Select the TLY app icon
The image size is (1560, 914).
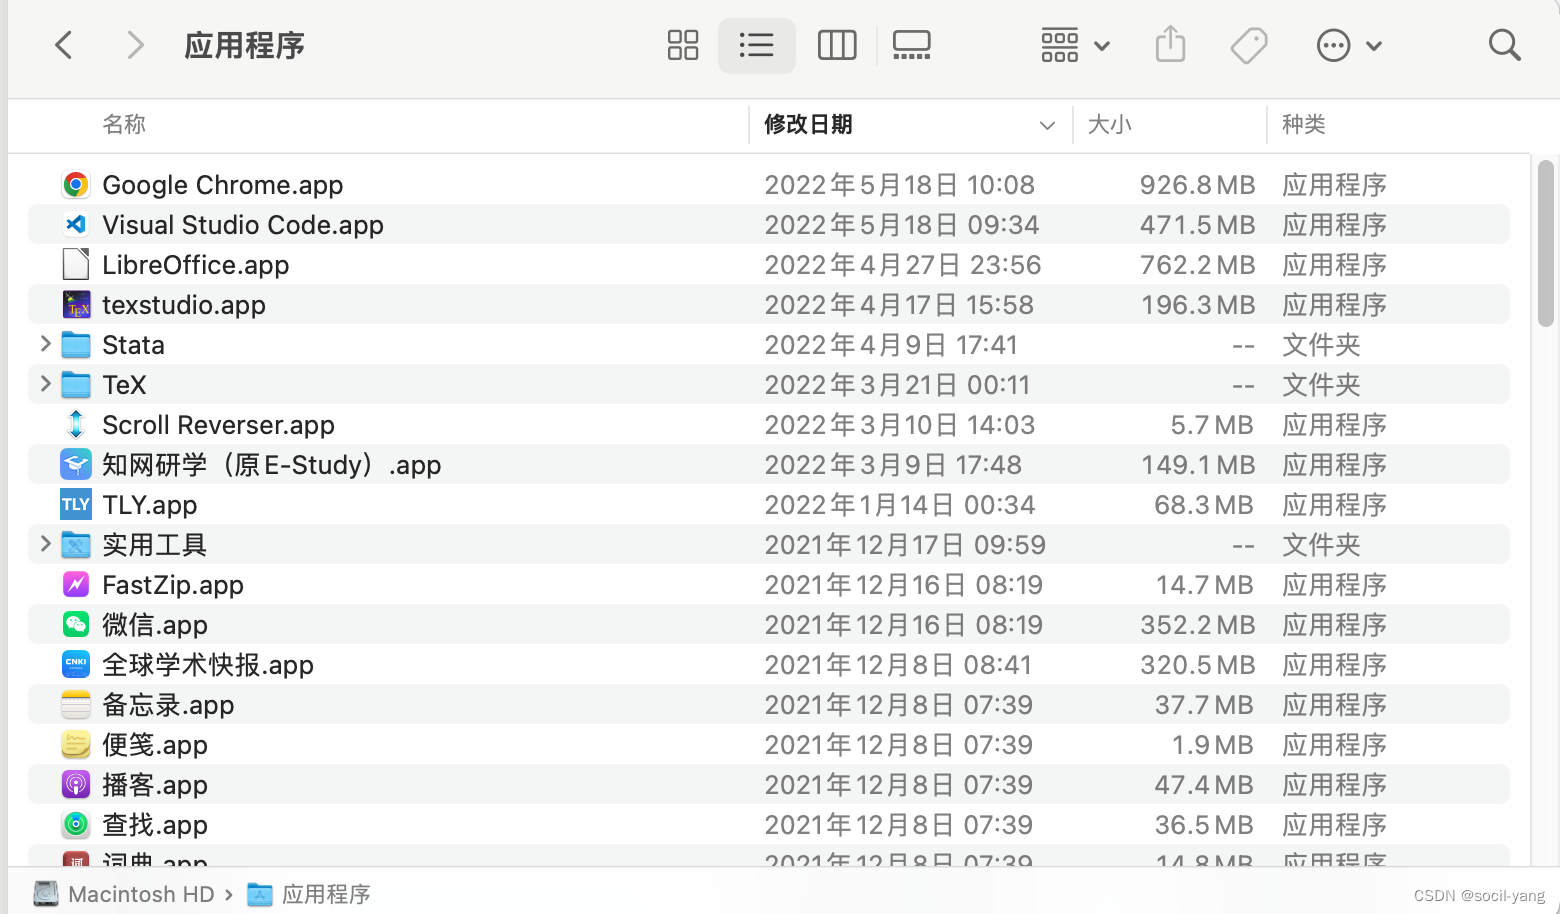[76, 505]
